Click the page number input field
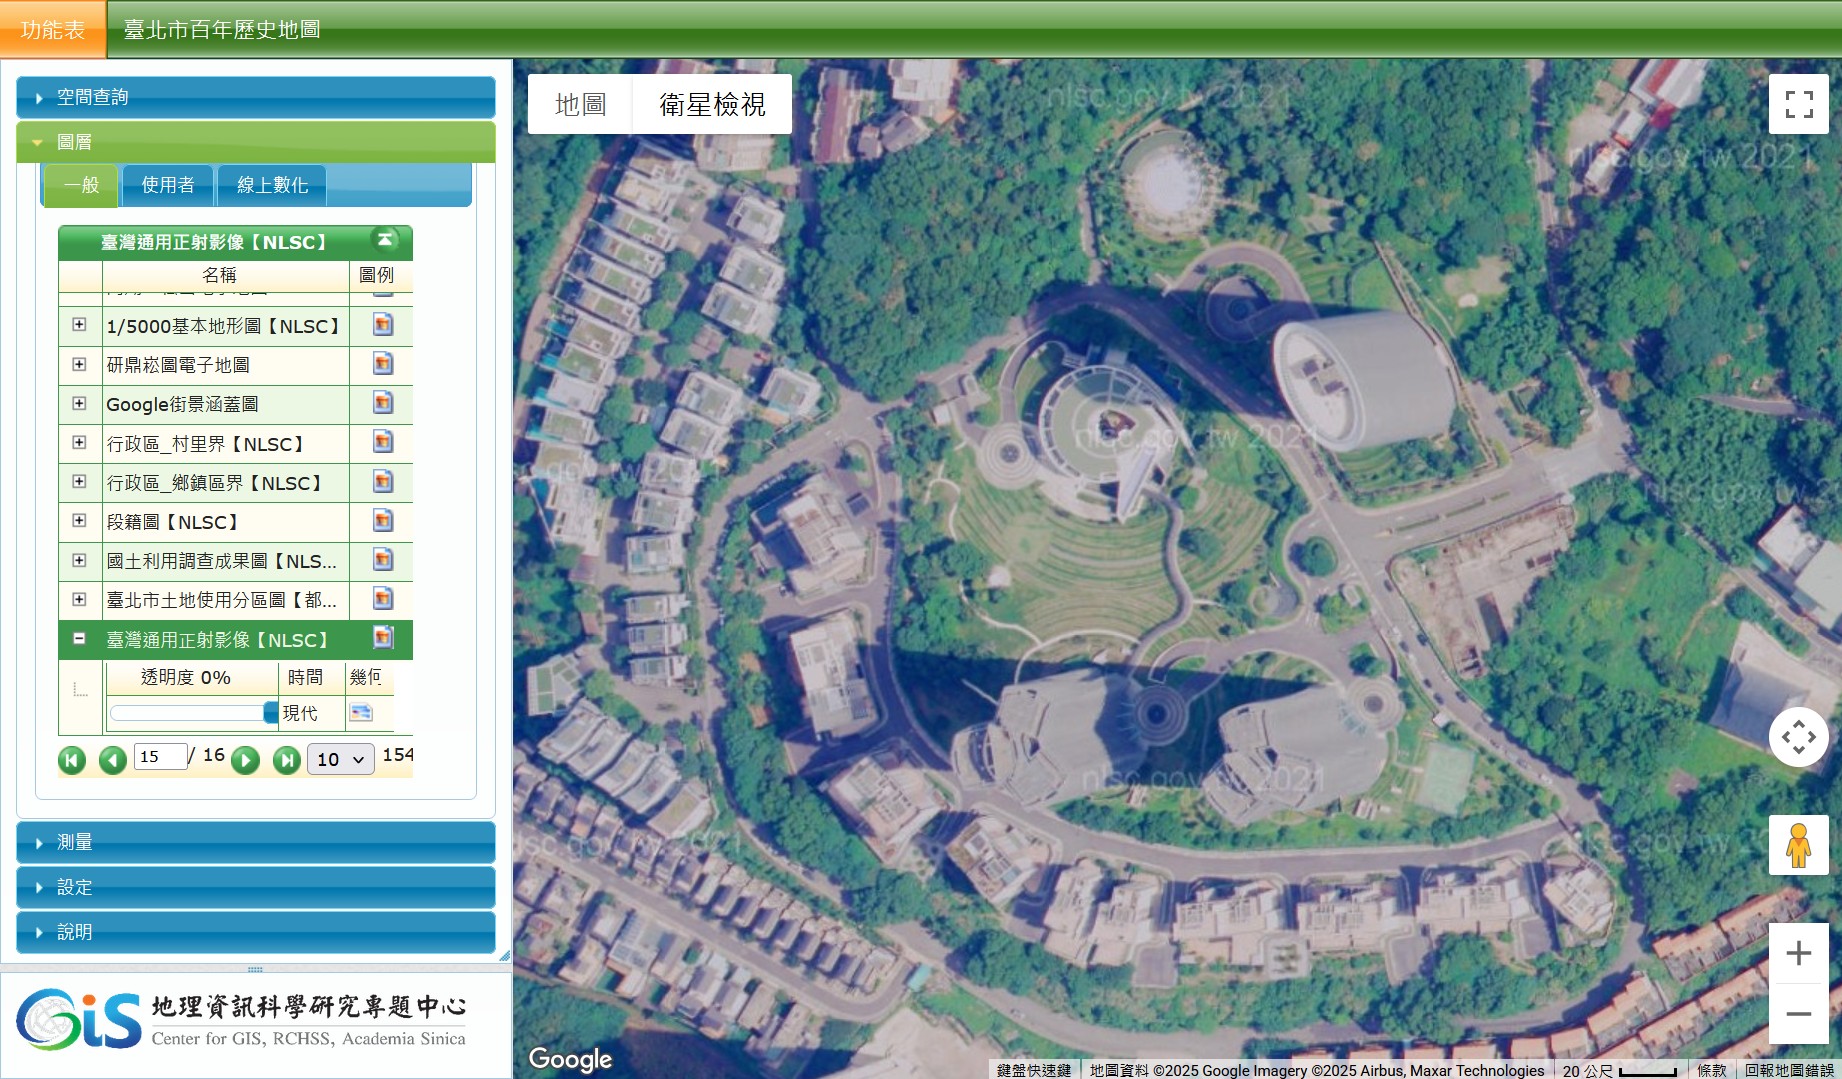This screenshot has height=1079, width=1842. coord(160,757)
